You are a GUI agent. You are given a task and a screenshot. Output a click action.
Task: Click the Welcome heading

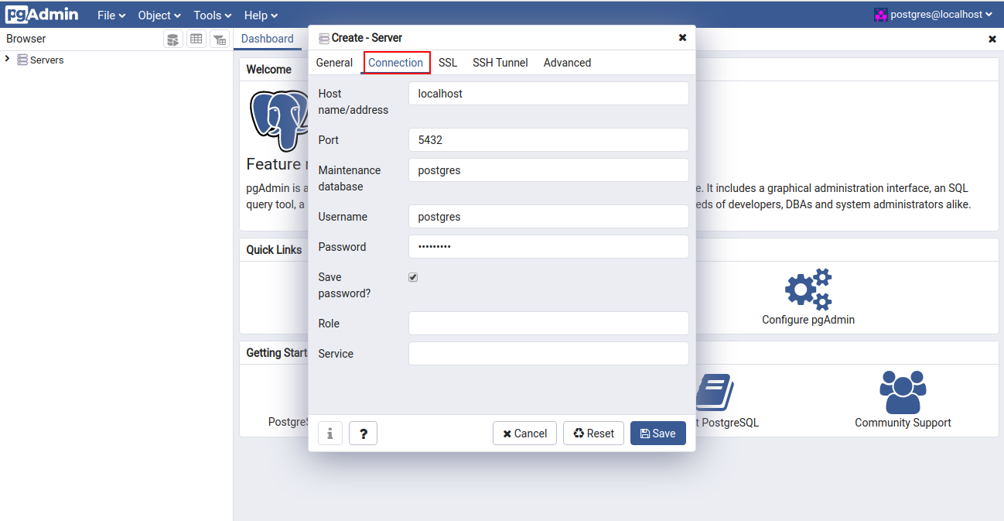tap(269, 69)
